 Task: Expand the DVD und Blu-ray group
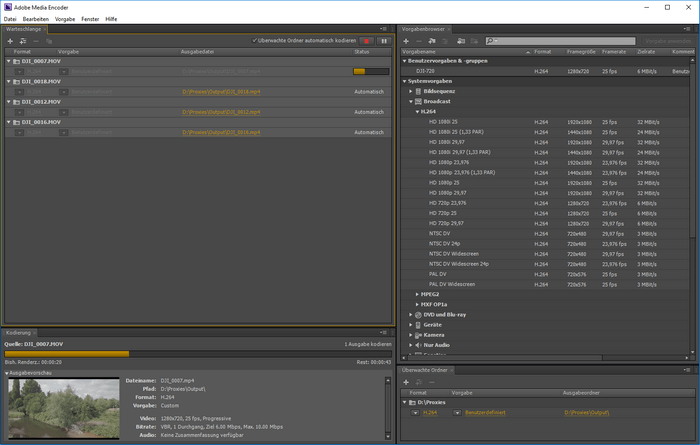pyautogui.click(x=411, y=315)
